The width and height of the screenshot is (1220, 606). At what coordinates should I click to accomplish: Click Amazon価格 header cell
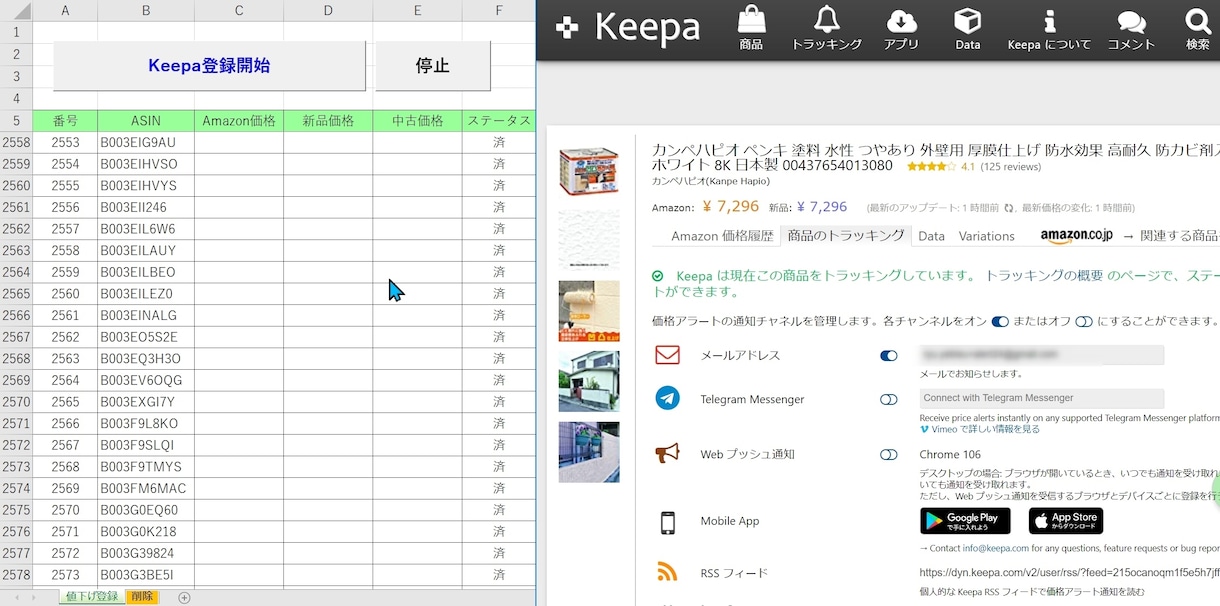[239, 121]
